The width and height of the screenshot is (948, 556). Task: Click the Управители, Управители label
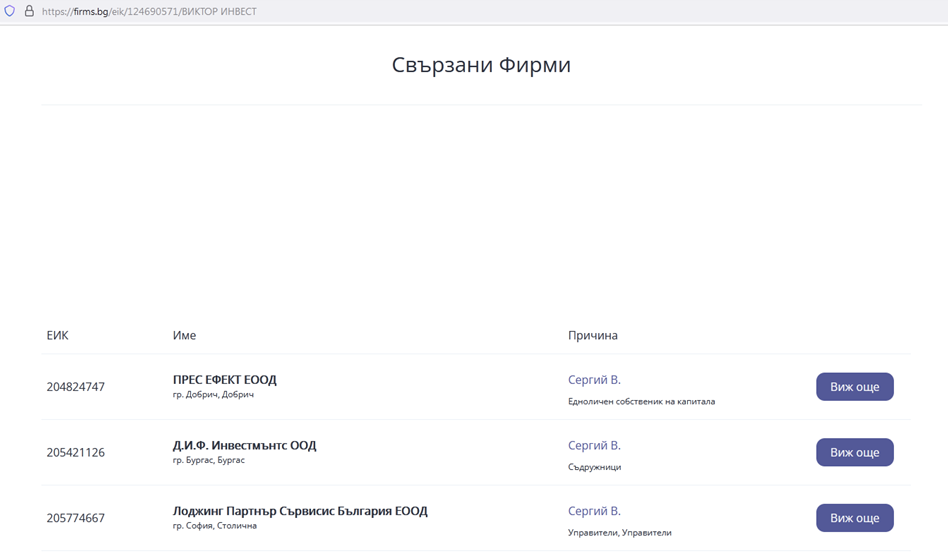click(x=620, y=532)
